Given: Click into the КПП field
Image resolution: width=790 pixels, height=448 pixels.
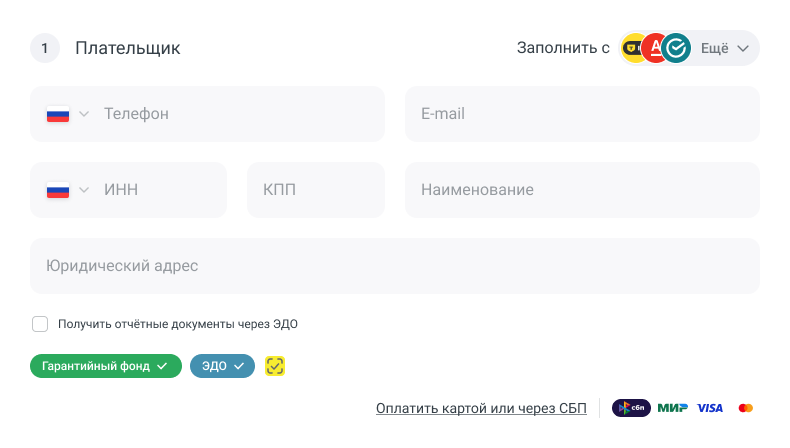Looking at the screenshot, I should click(x=316, y=190).
